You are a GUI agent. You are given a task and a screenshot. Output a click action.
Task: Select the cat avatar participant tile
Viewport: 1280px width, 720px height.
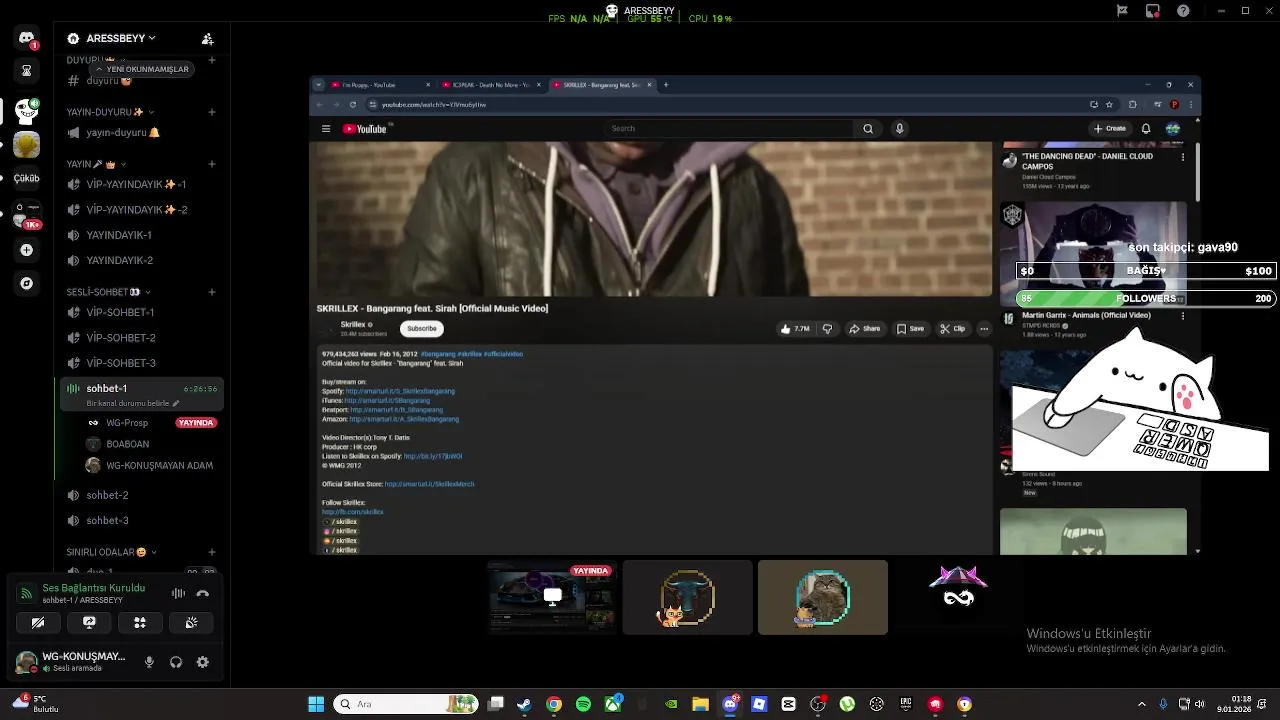click(x=822, y=597)
